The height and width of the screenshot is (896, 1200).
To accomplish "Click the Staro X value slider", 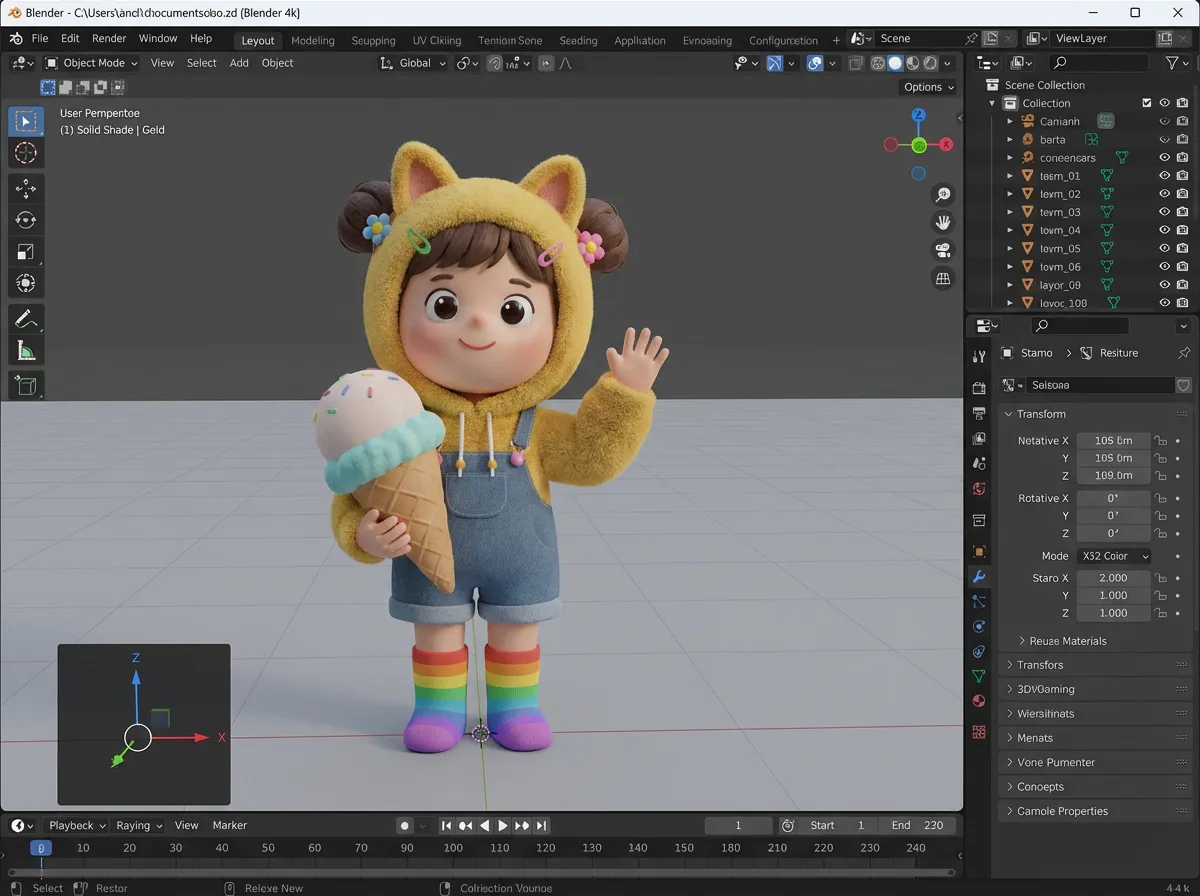I will pos(1113,578).
